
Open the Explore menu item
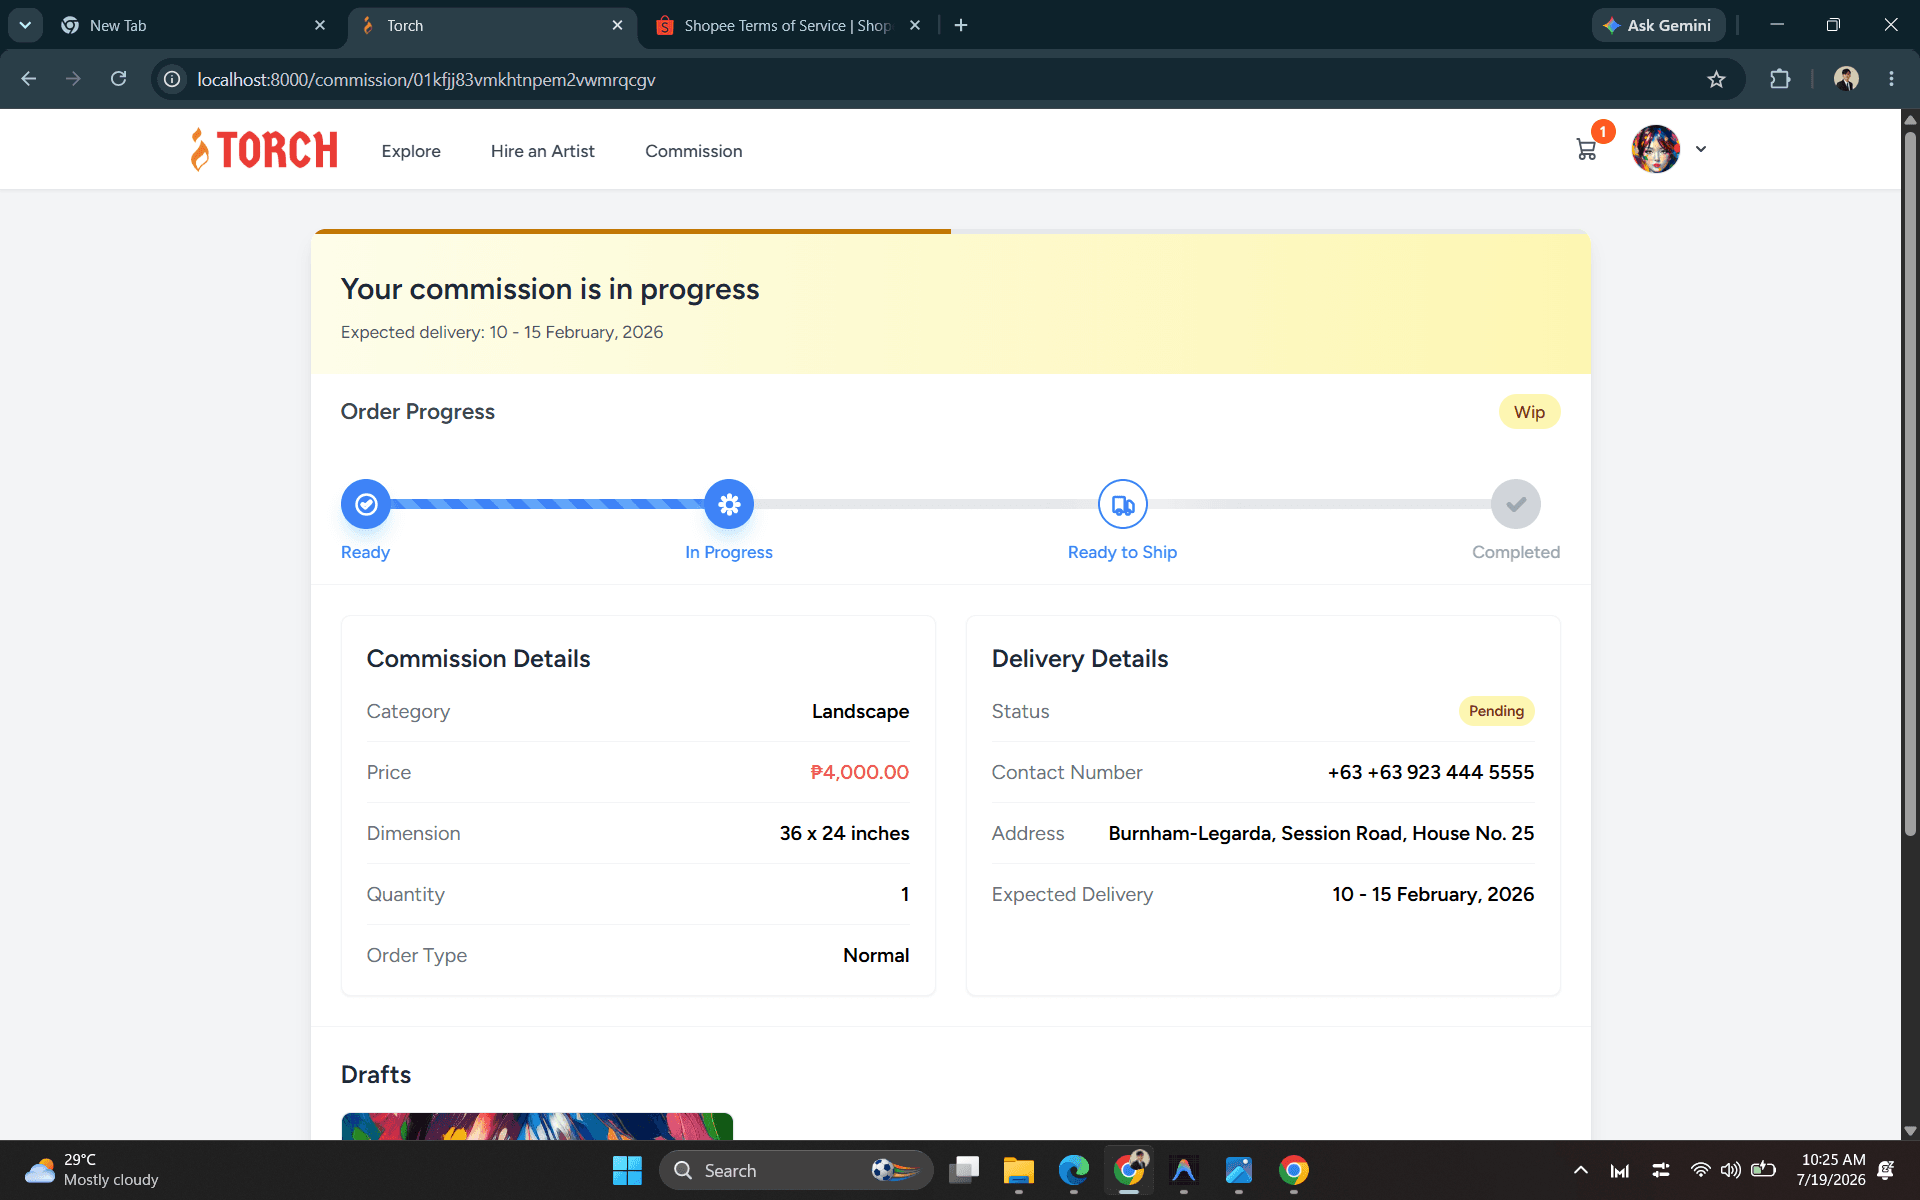[411, 151]
